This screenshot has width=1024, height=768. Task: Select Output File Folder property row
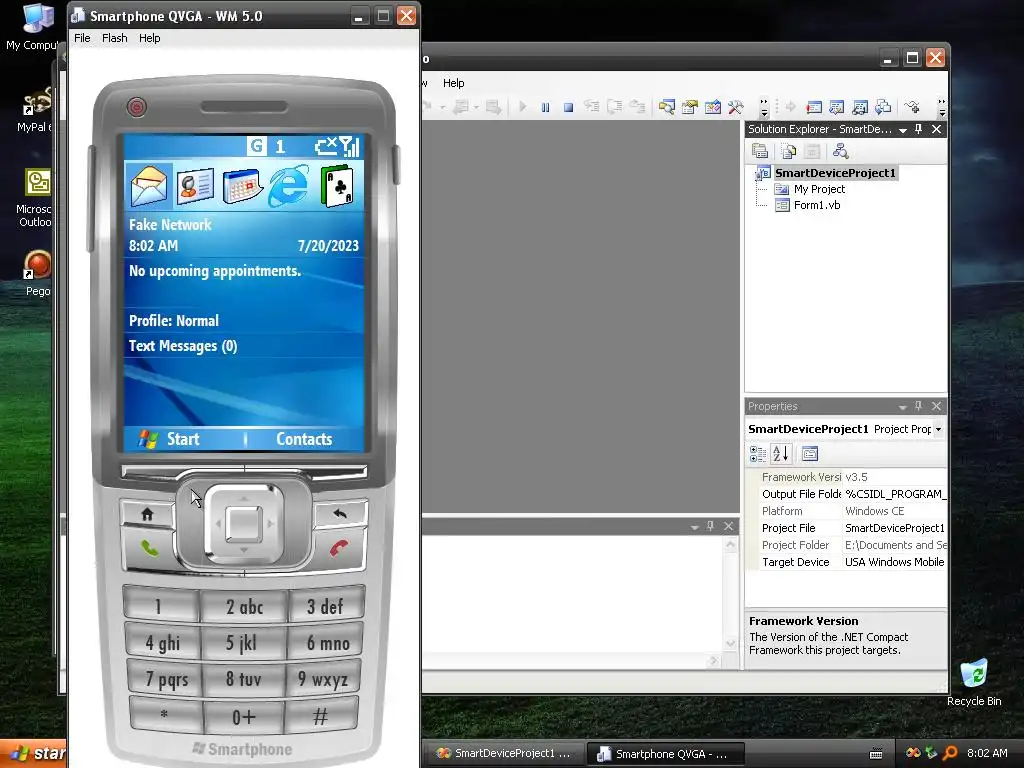(852, 494)
